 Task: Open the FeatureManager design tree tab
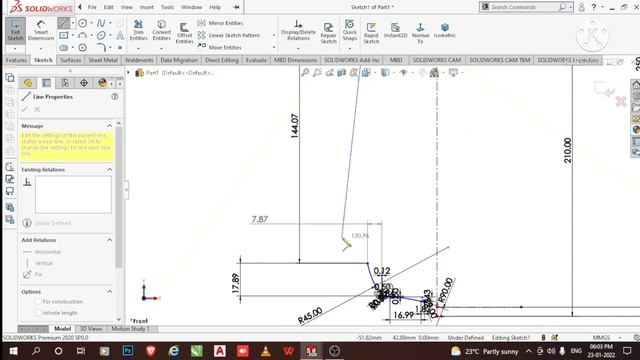click(28, 83)
